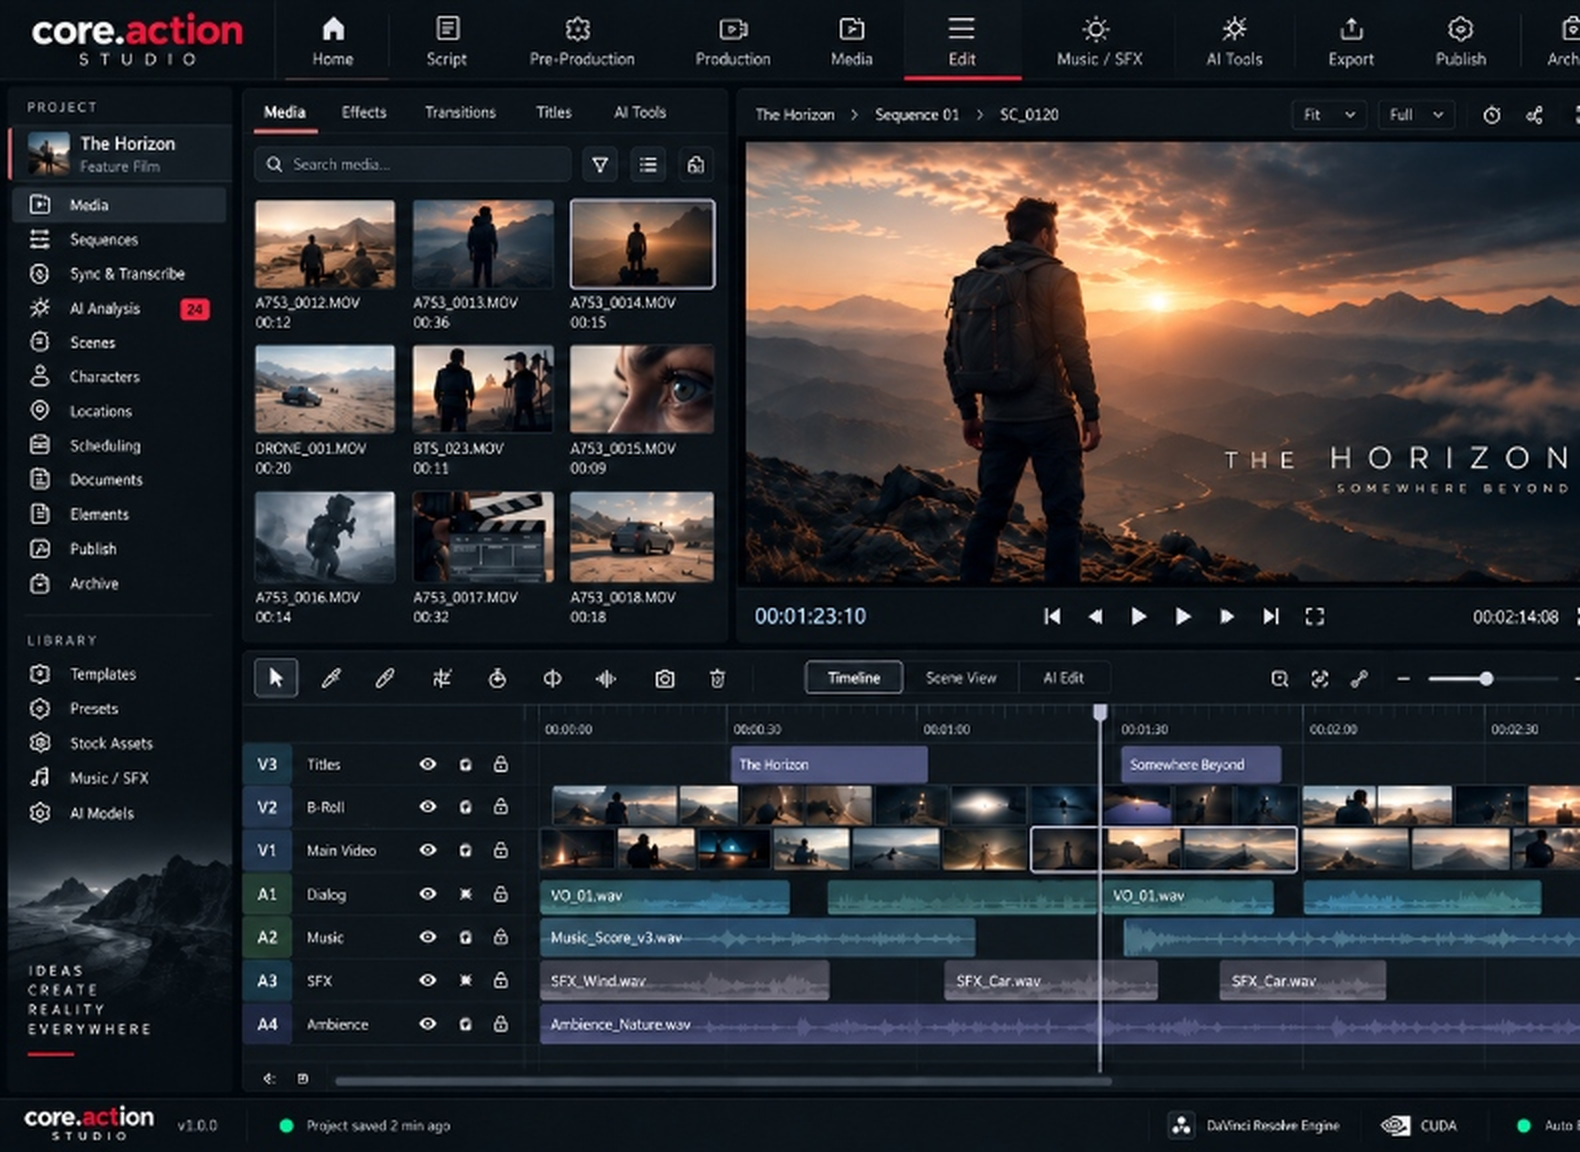Open Music / SFX in library sidebar
This screenshot has width=1580, height=1152.
click(119, 777)
